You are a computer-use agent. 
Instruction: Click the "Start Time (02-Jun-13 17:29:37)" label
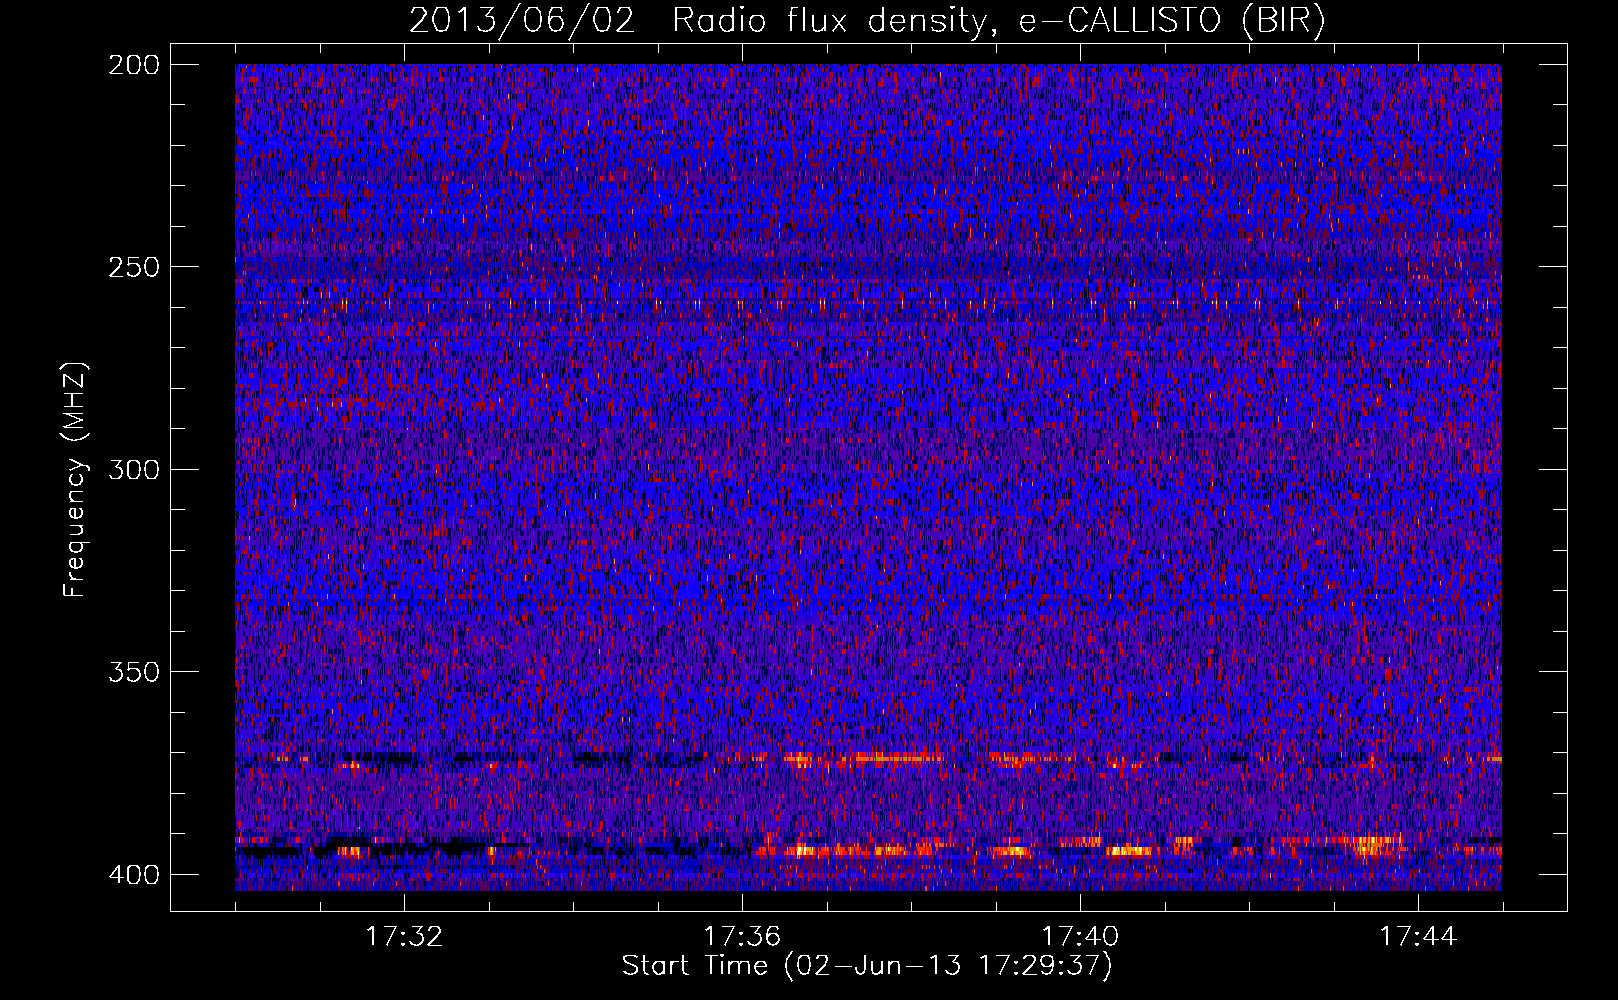[x=867, y=966]
